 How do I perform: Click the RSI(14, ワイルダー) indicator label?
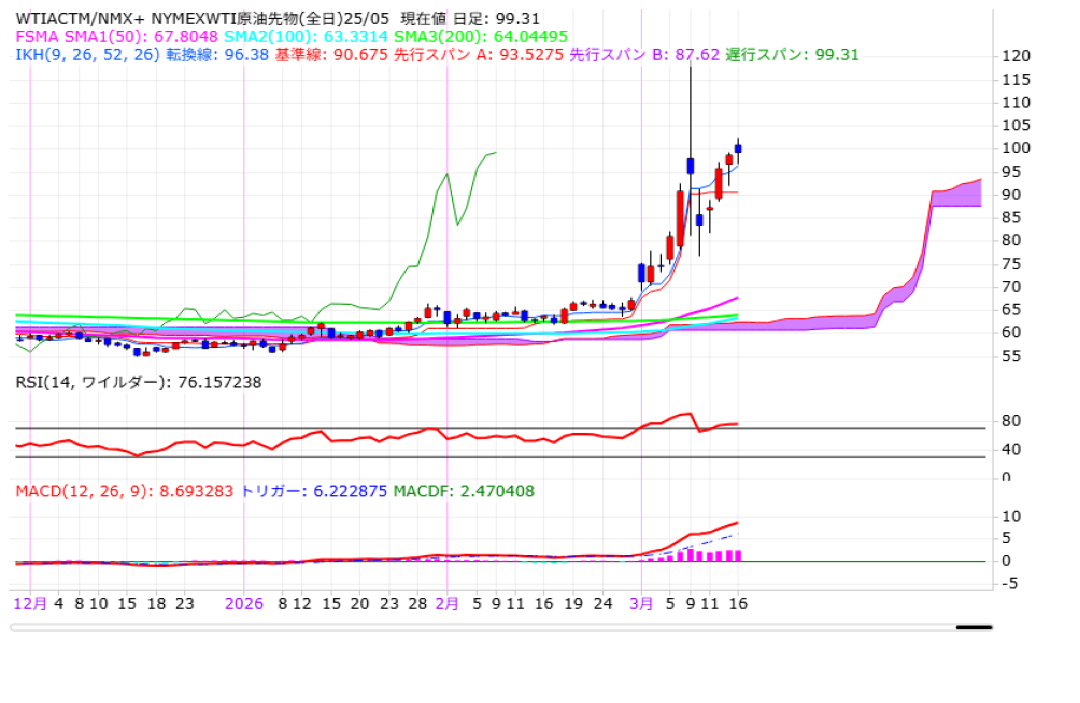[x=138, y=382]
